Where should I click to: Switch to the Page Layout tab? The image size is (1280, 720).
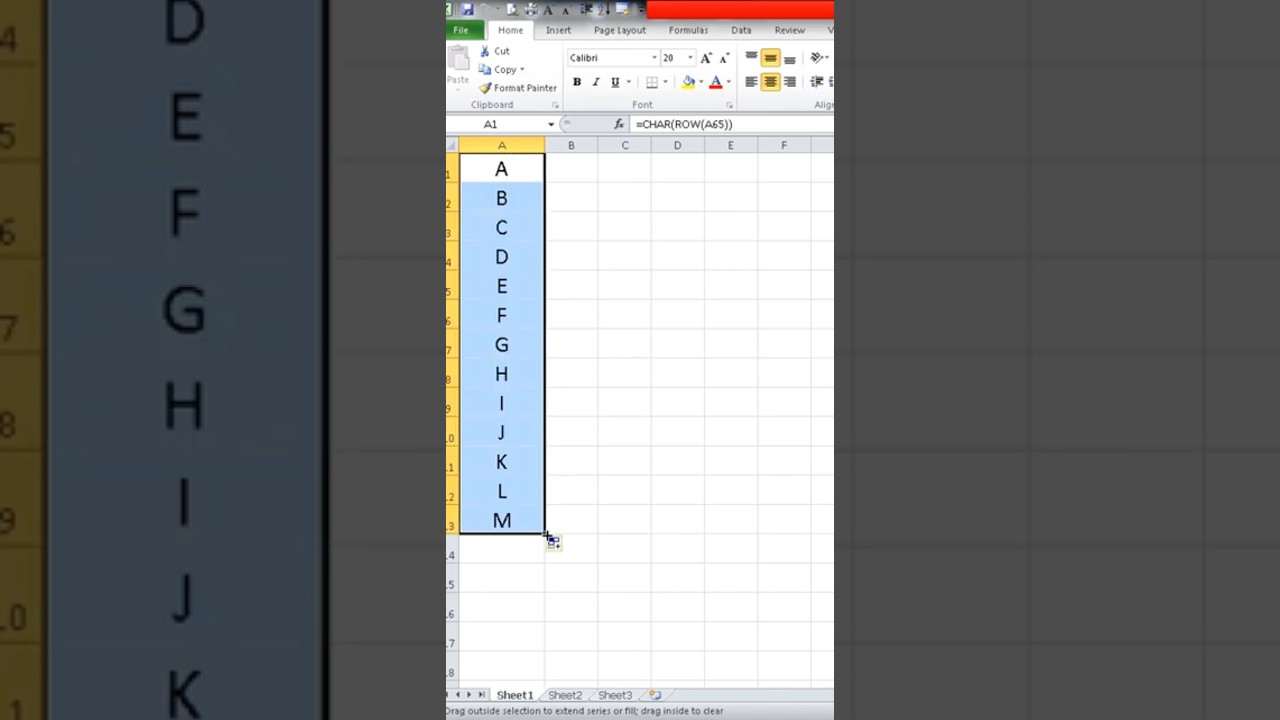click(620, 30)
